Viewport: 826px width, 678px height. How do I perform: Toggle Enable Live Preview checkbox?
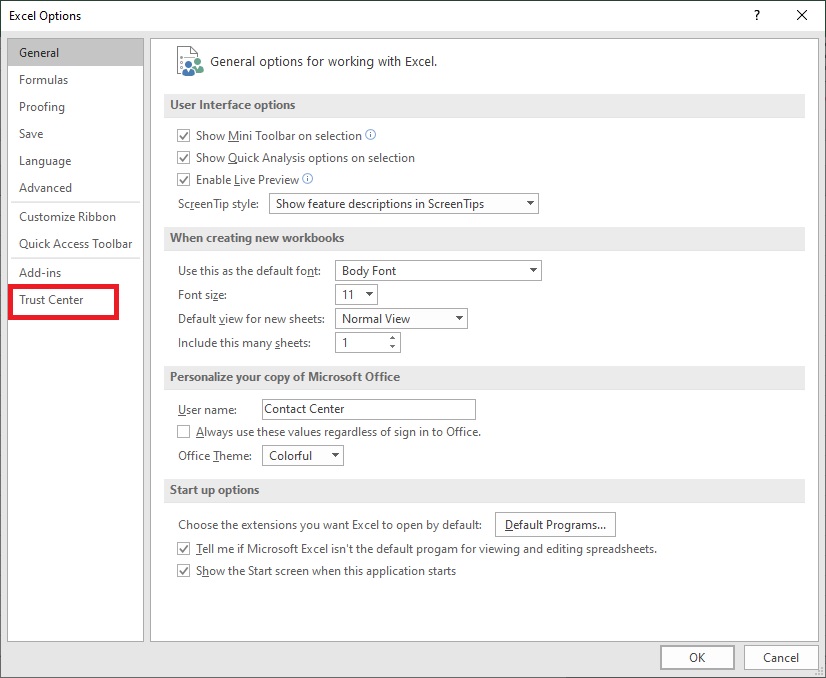183,180
